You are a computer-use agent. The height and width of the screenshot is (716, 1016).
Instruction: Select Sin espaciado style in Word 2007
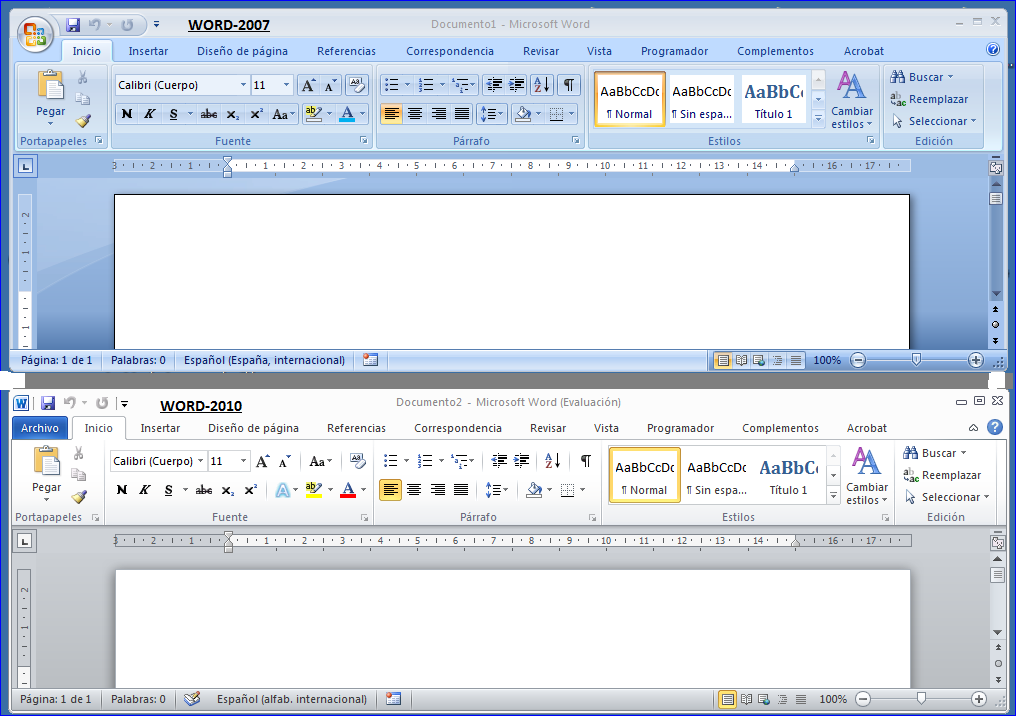coord(702,100)
